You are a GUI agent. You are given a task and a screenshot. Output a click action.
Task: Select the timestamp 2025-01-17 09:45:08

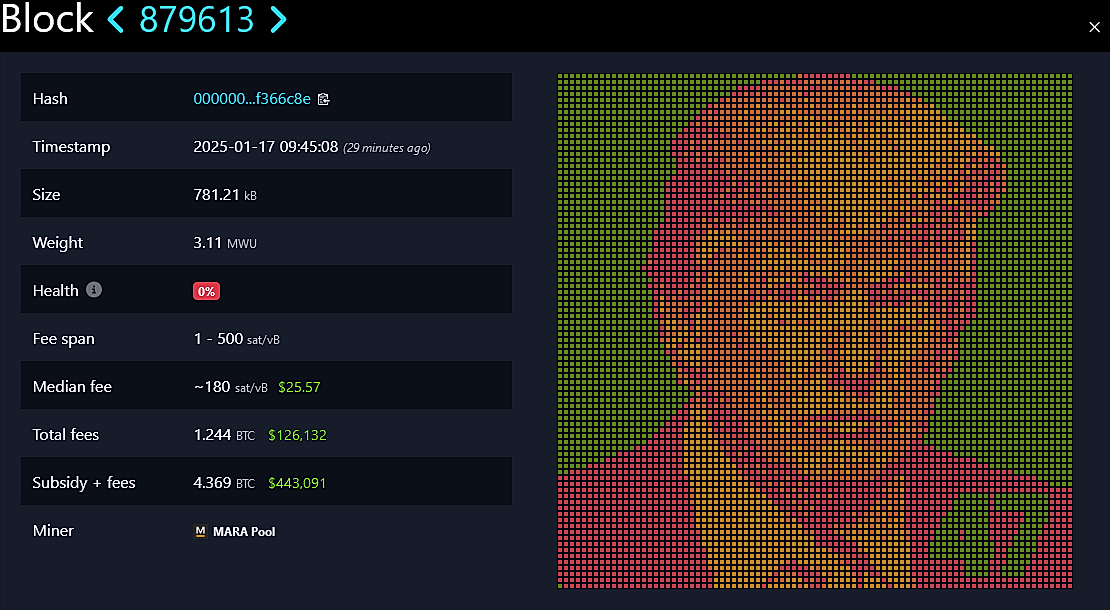coord(265,147)
